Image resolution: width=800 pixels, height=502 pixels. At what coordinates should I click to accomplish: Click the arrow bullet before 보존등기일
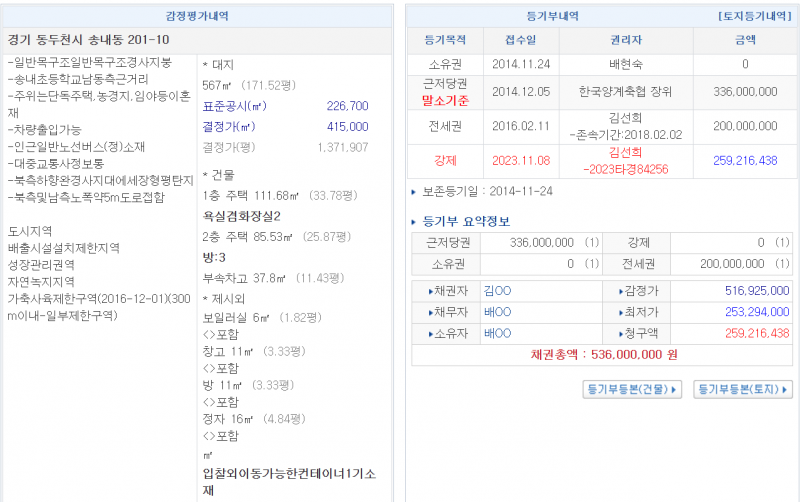415,190
